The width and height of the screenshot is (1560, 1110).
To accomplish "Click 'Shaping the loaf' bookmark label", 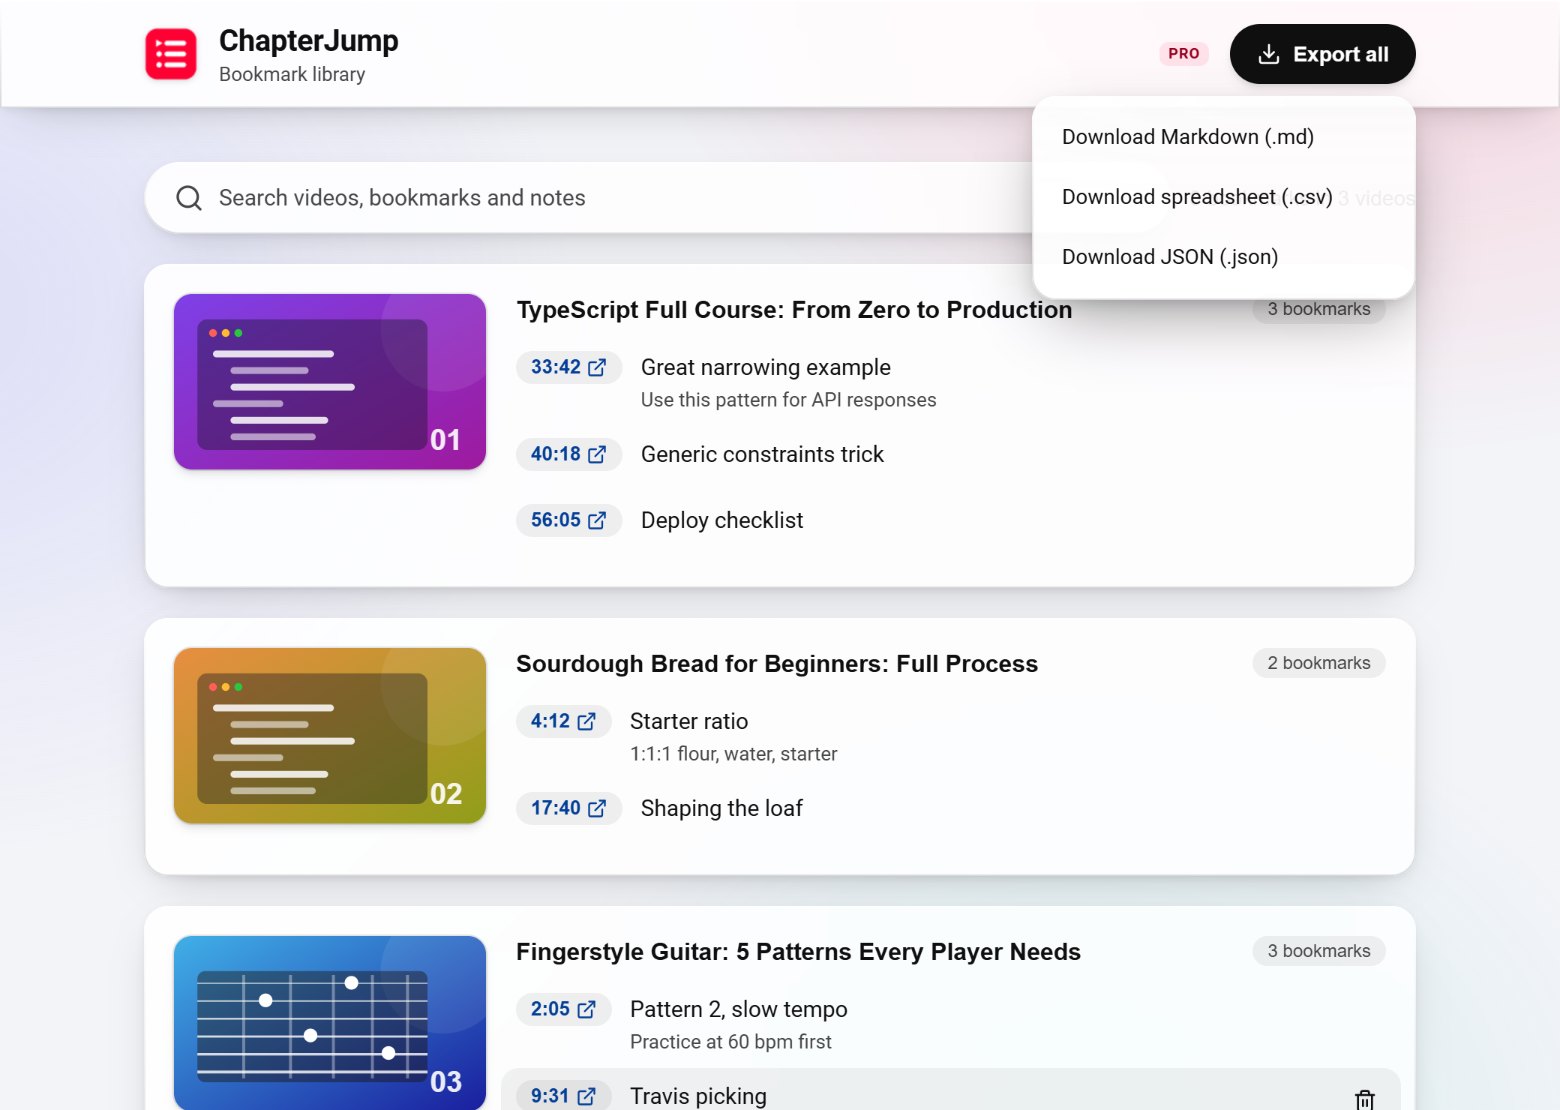I will tap(722, 808).
